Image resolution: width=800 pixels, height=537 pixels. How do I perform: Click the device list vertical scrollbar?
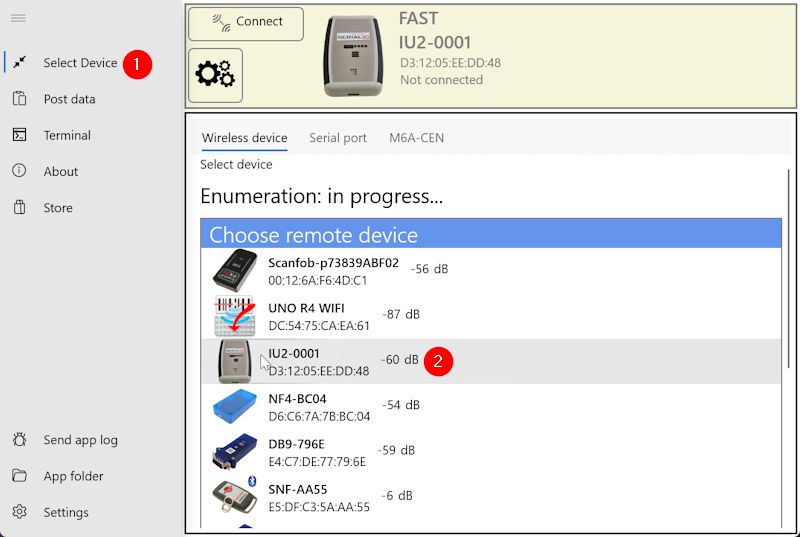click(x=788, y=269)
